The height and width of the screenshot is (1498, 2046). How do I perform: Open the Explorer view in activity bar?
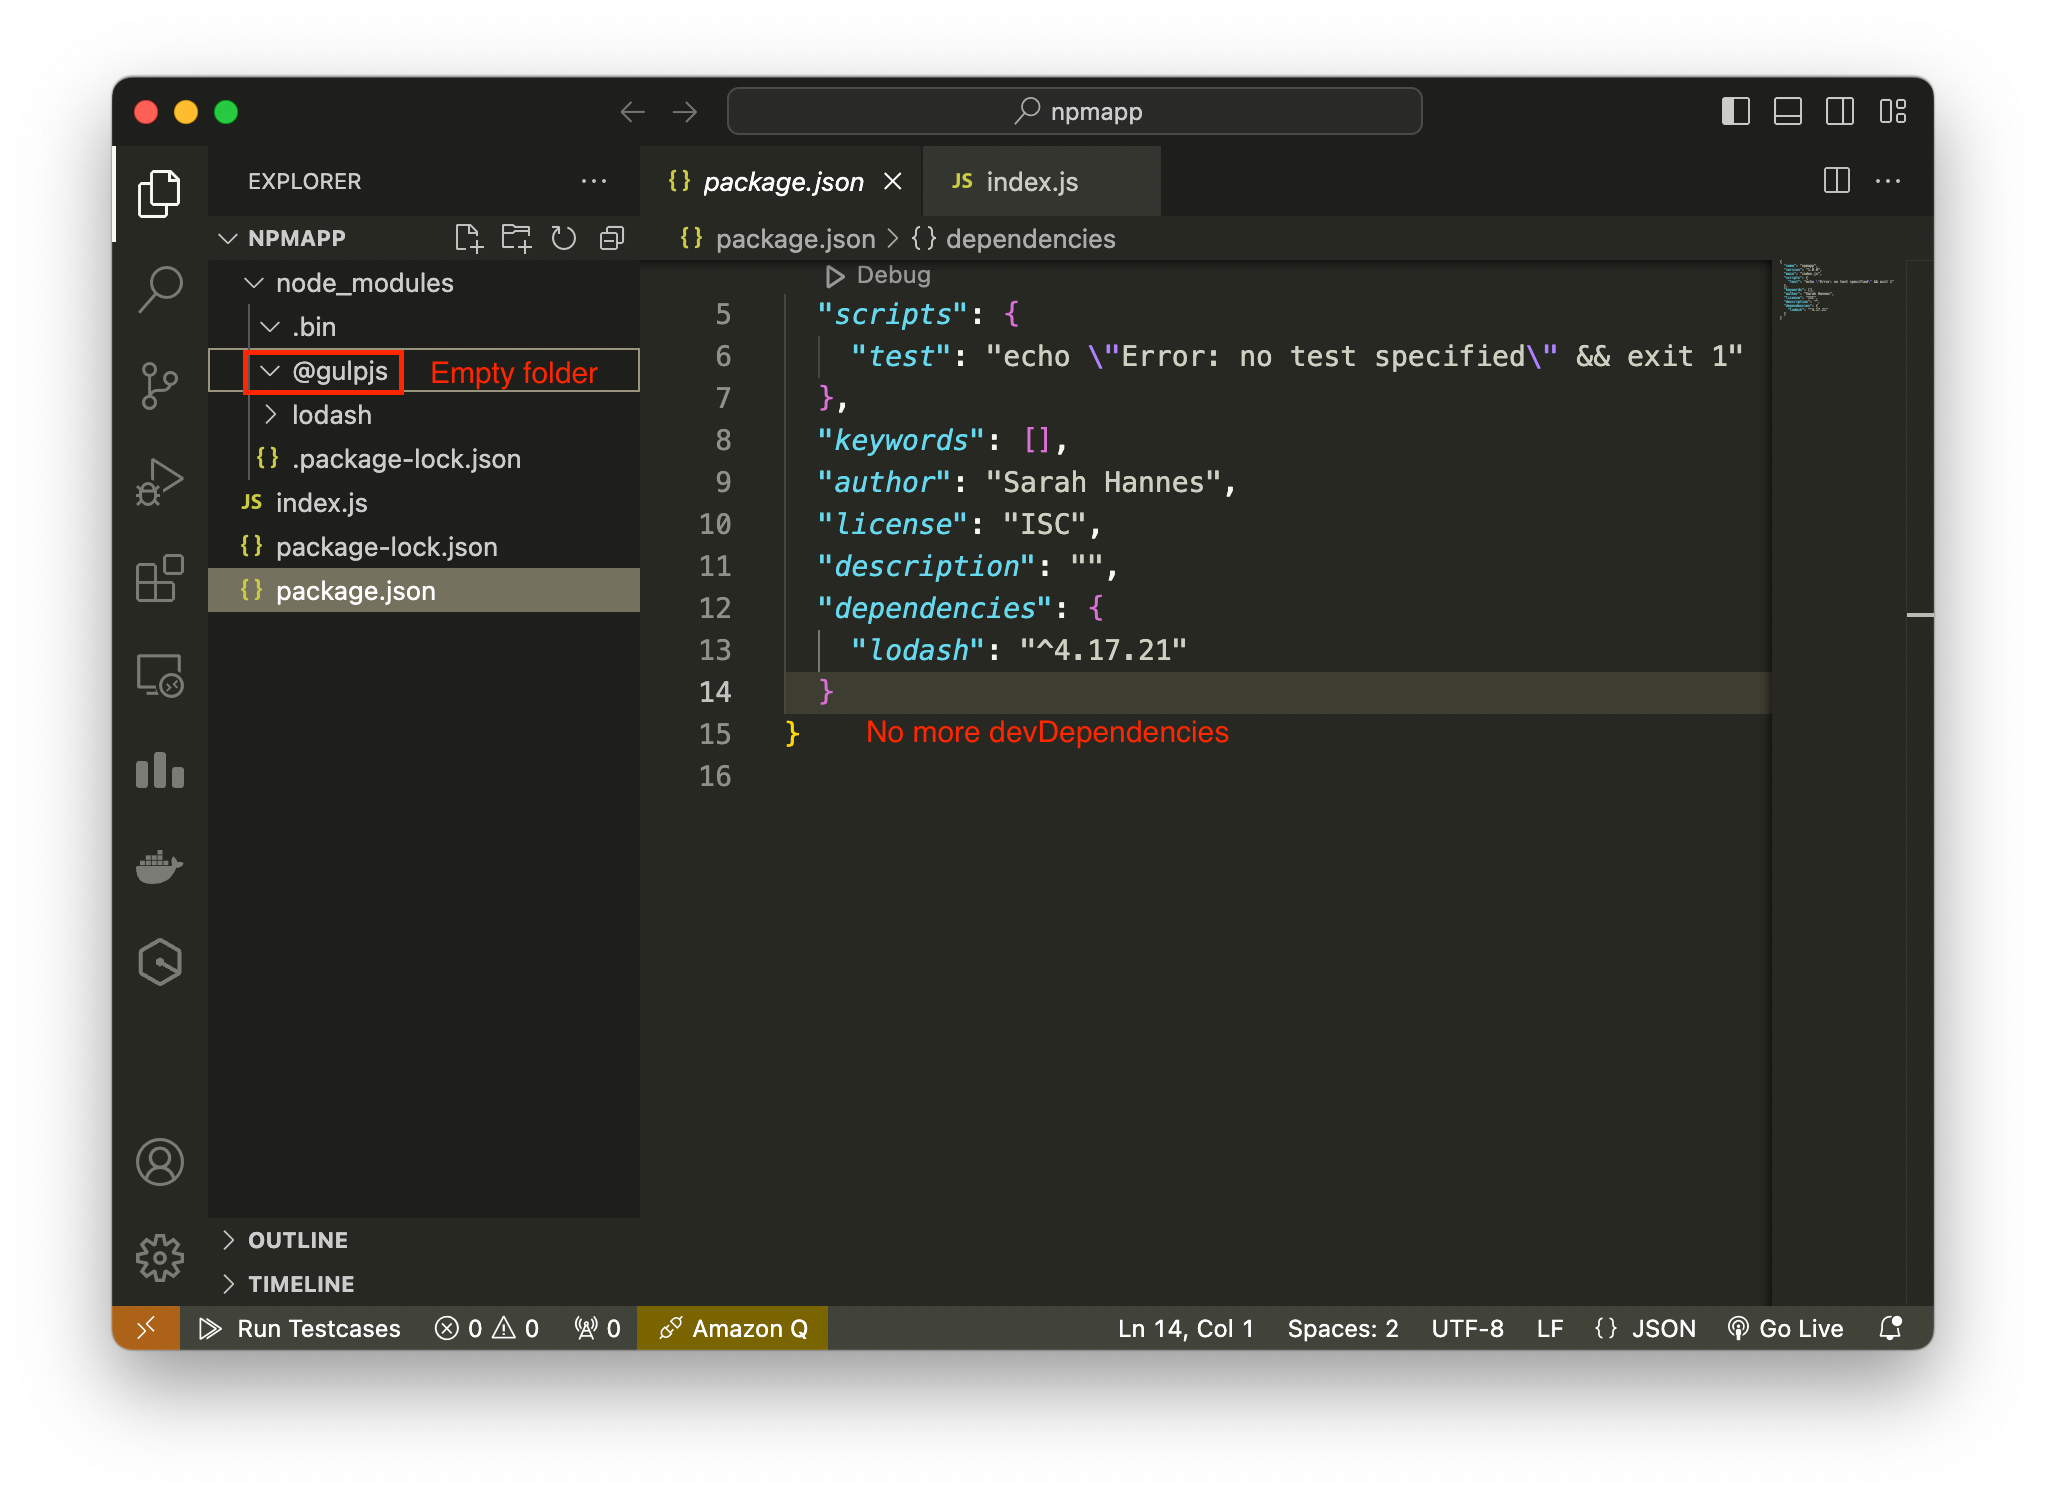[x=159, y=193]
